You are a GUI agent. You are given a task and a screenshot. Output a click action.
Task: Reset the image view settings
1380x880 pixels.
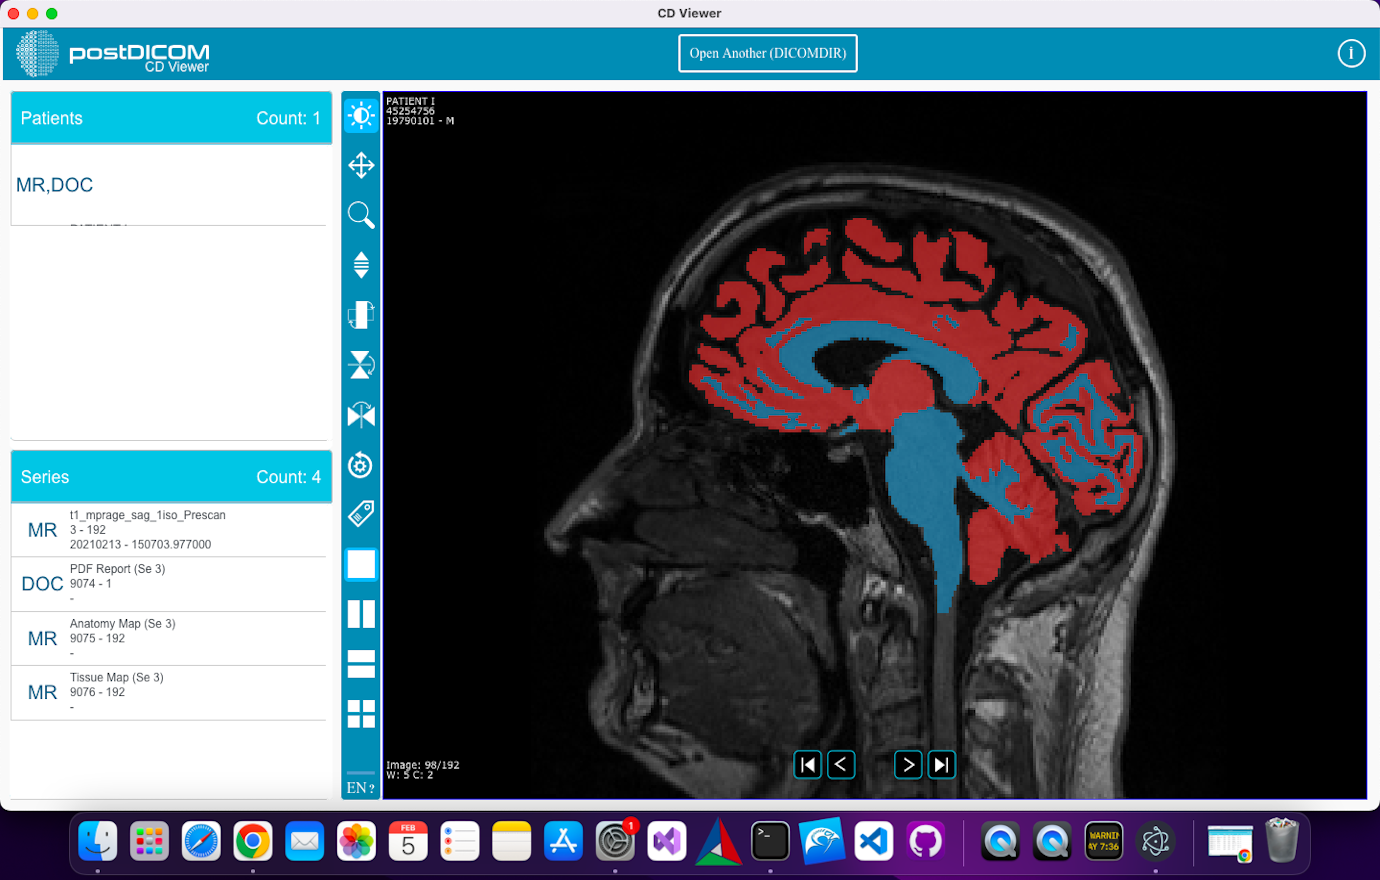click(360, 465)
